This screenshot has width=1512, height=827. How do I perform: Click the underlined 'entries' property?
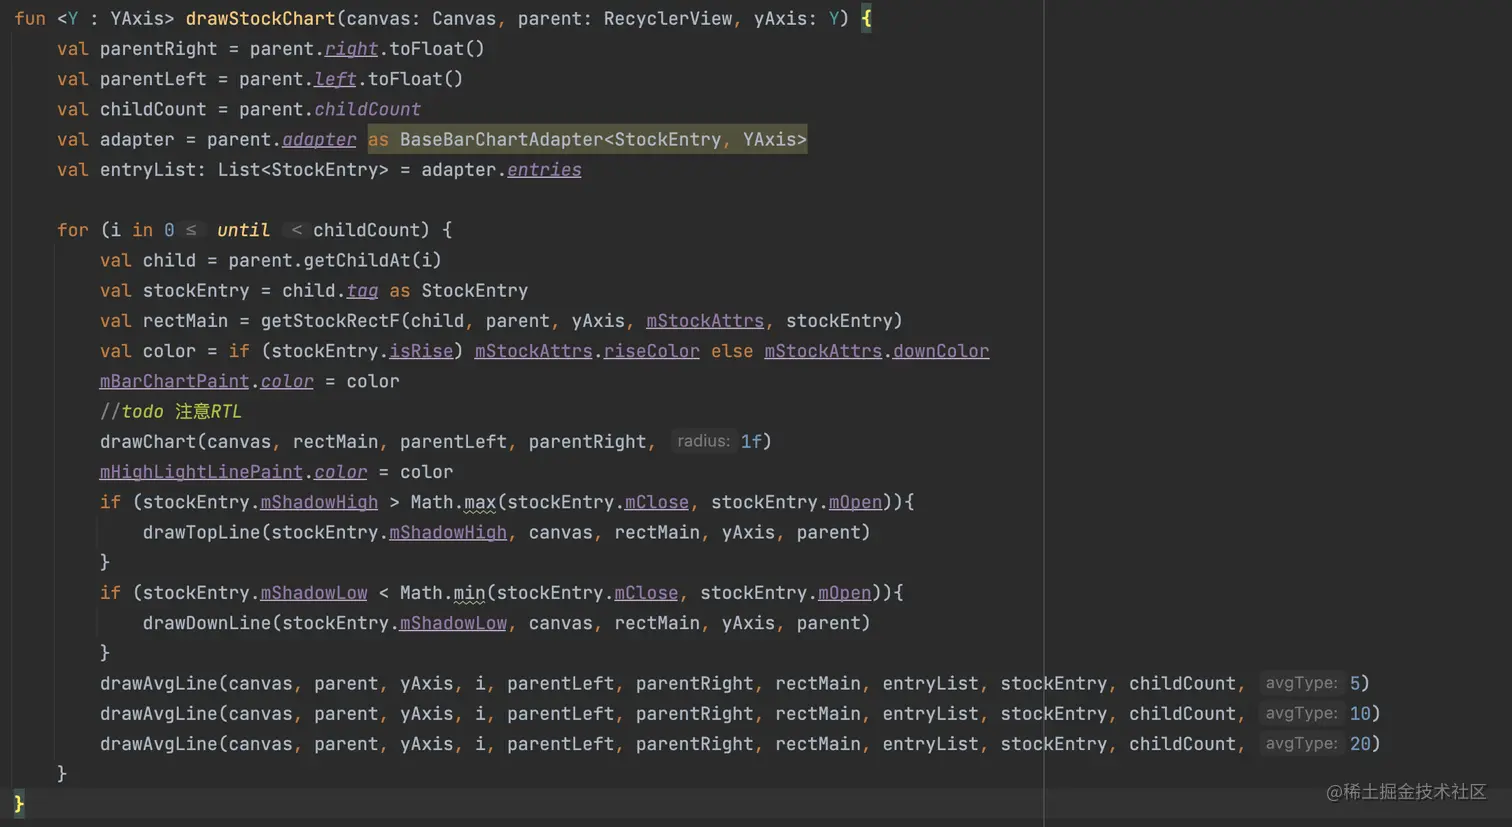tap(544, 170)
